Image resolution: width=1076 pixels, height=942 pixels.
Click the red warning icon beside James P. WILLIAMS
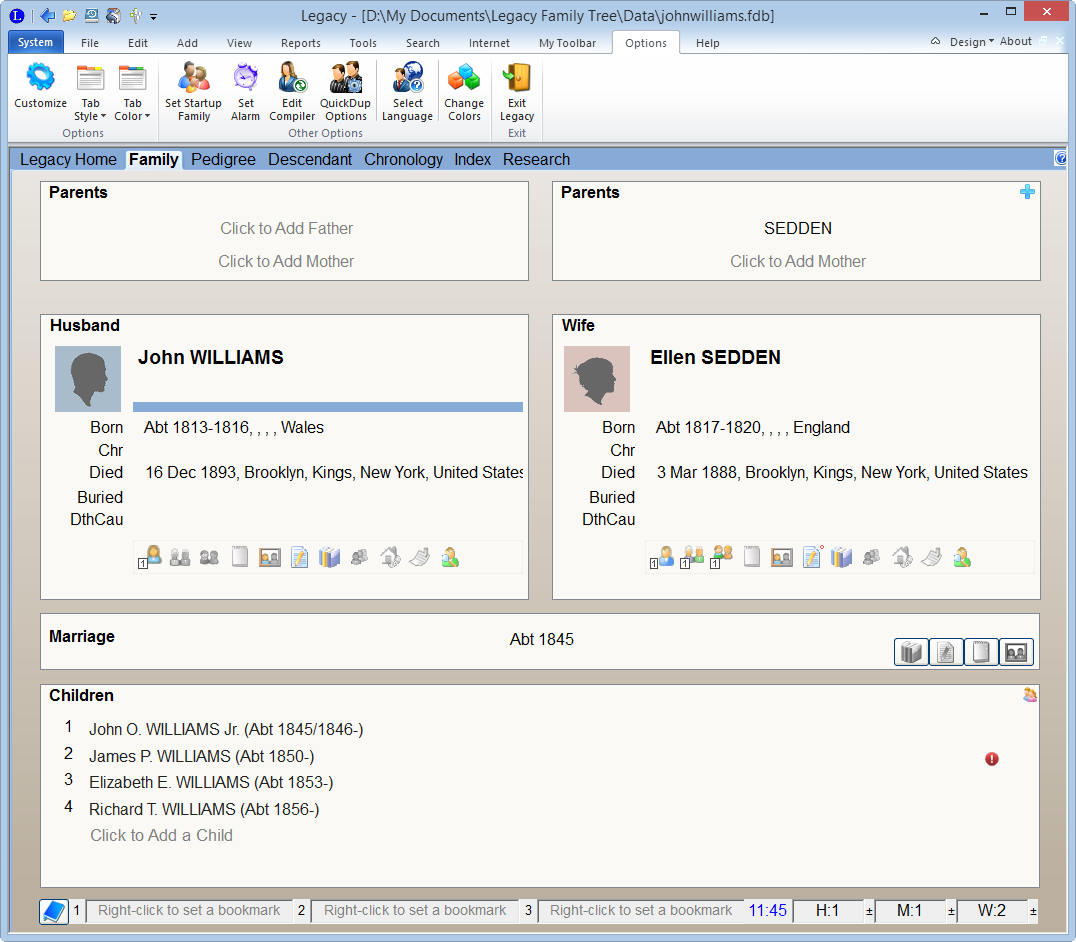[992, 759]
